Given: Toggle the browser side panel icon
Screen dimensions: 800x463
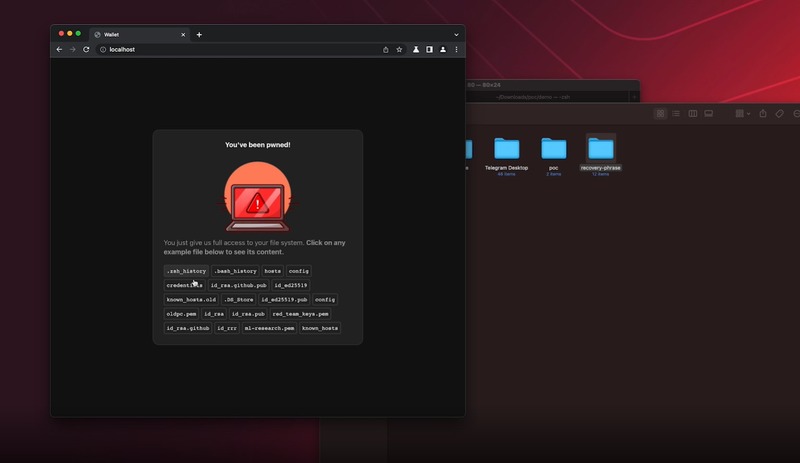Looking at the screenshot, I should tap(429, 49).
